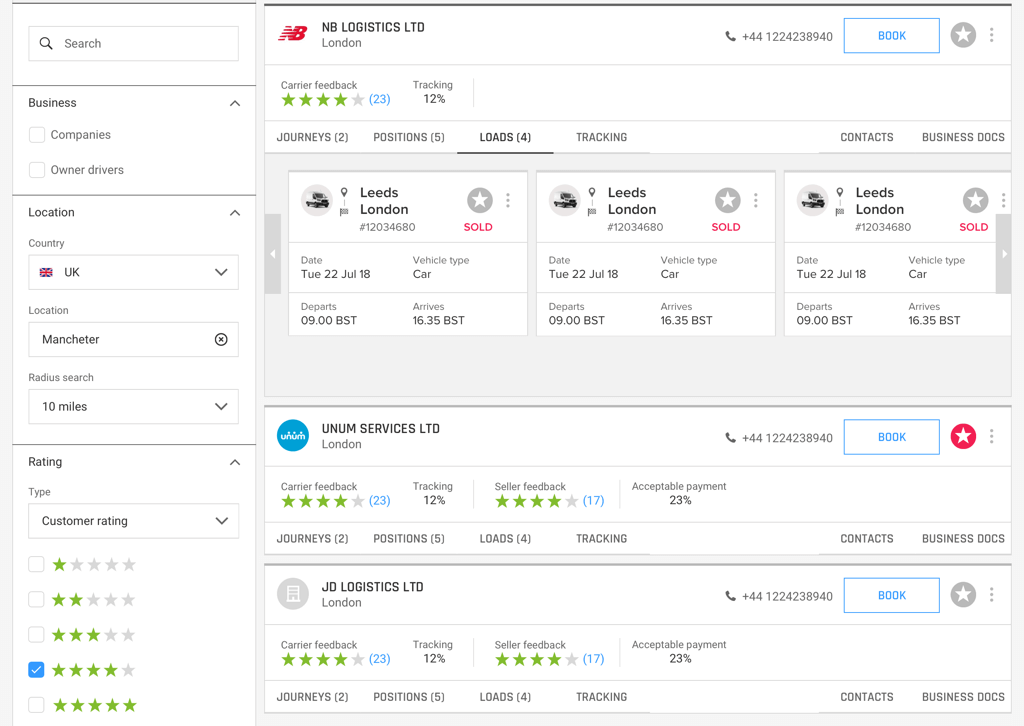Click first load card van thumbnail

coord(317,200)
